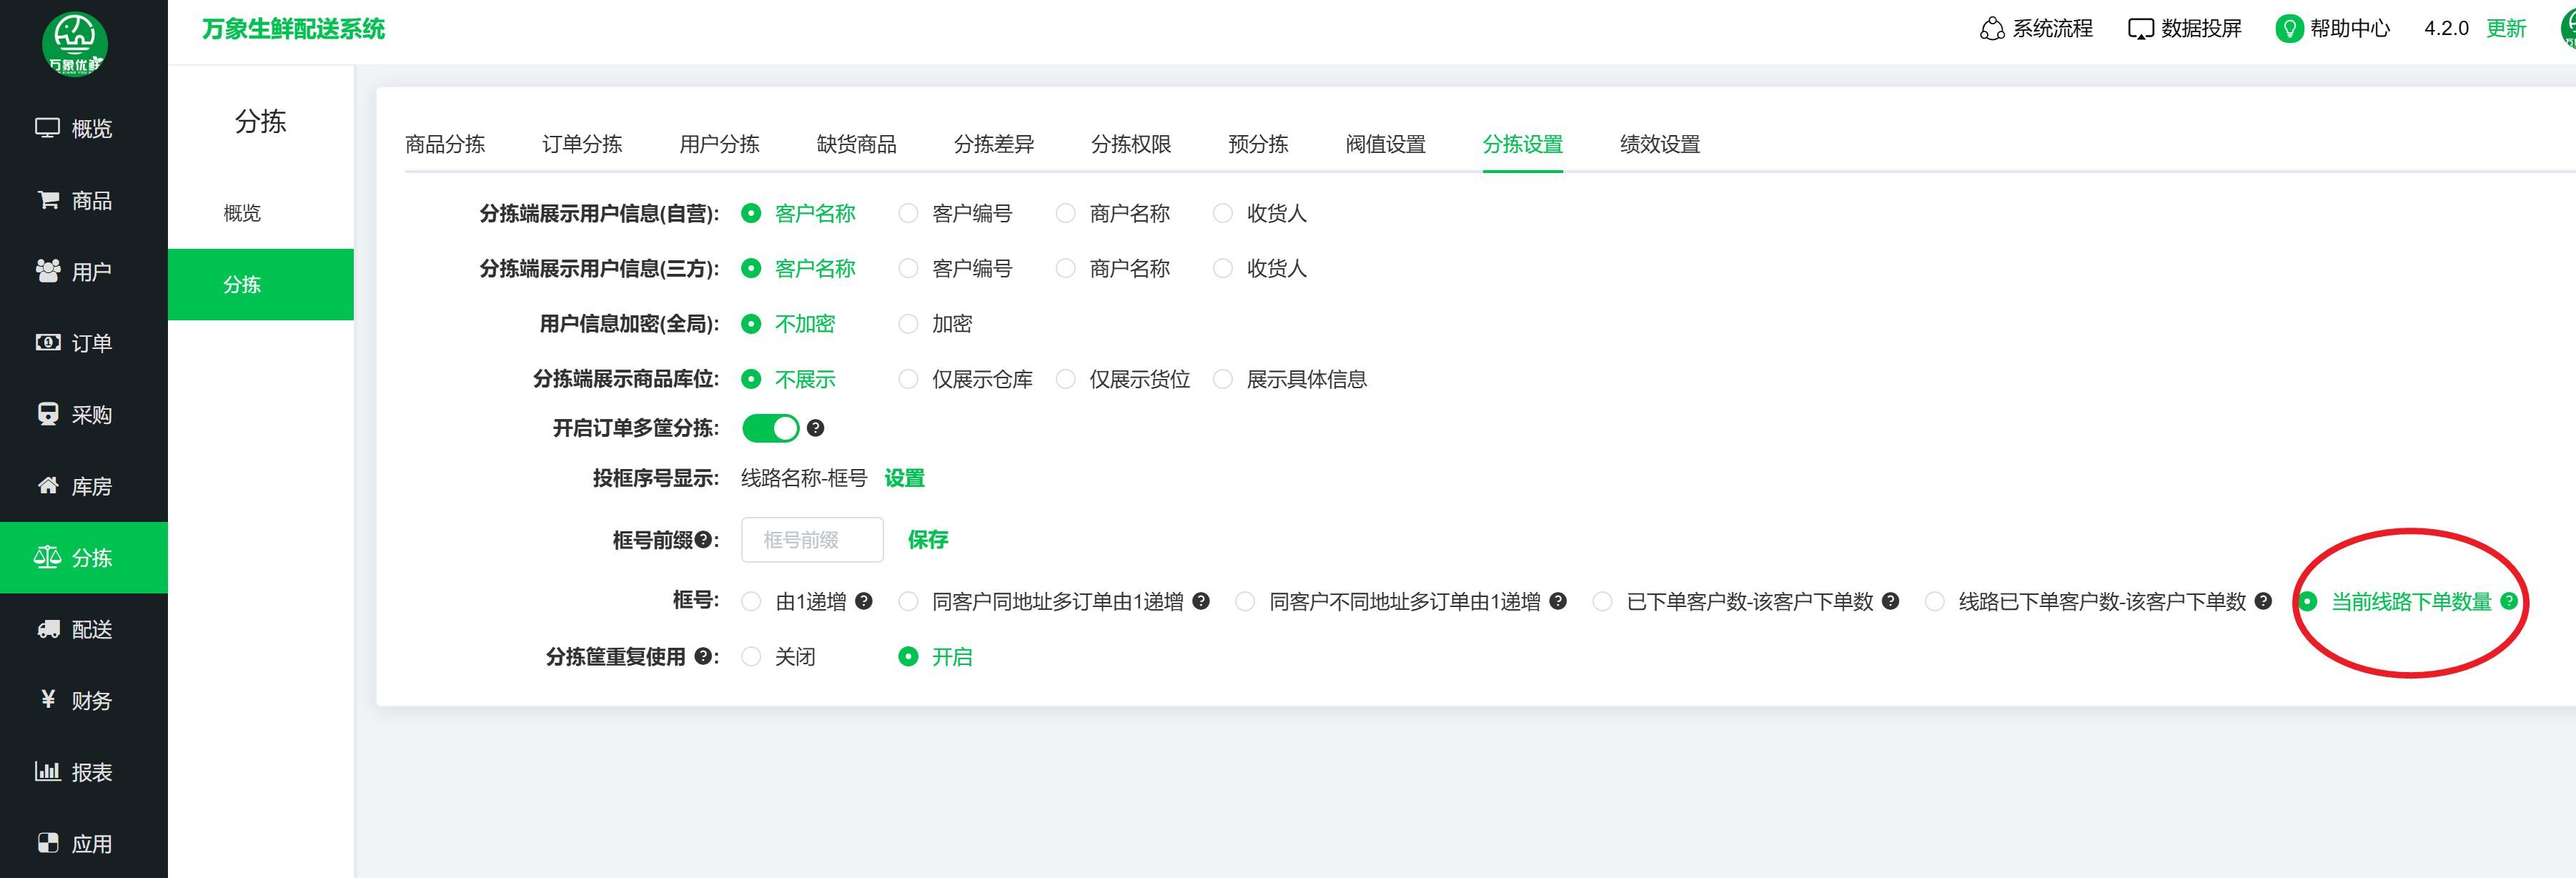2576x878 pixels.
Task: Click 更新 link next to version 4.2.0
Action: (2505, 28)
